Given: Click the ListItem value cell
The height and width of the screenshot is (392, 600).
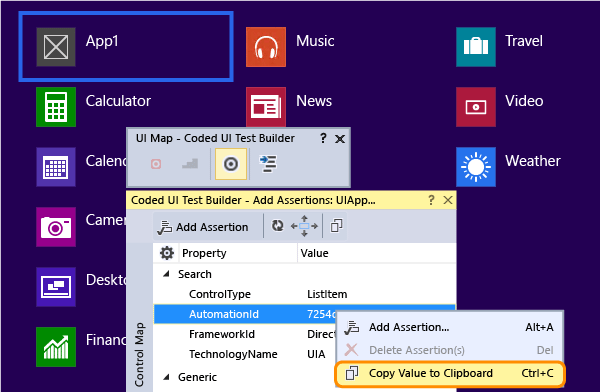Looking at the screenshot, I should 327,294.
